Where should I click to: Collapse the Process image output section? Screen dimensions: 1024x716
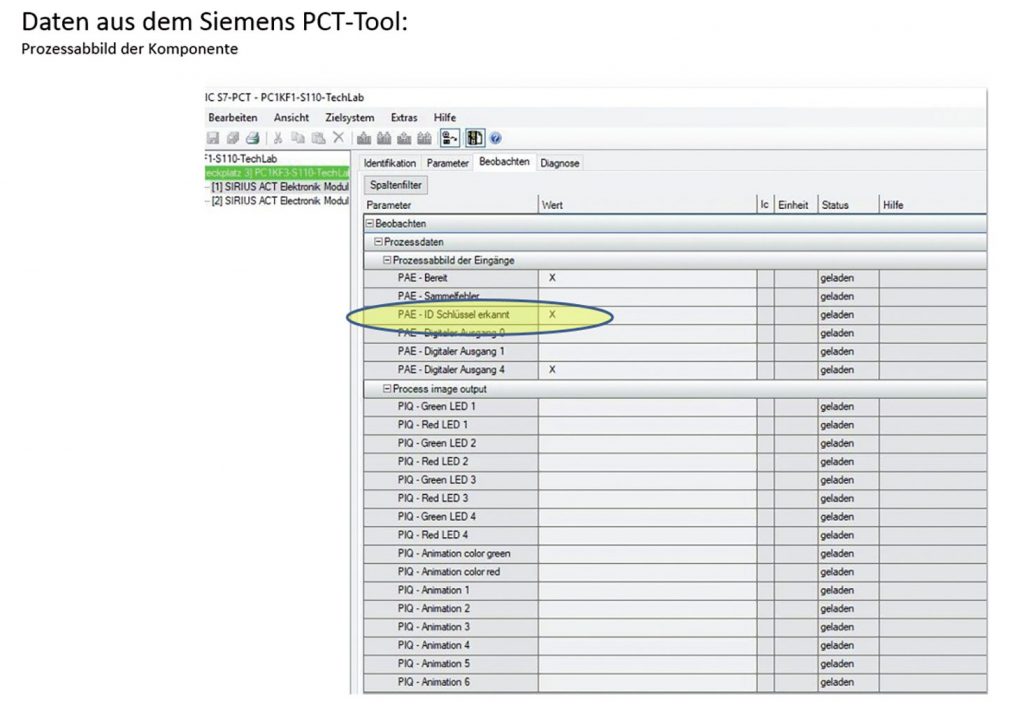click(387, 388)
